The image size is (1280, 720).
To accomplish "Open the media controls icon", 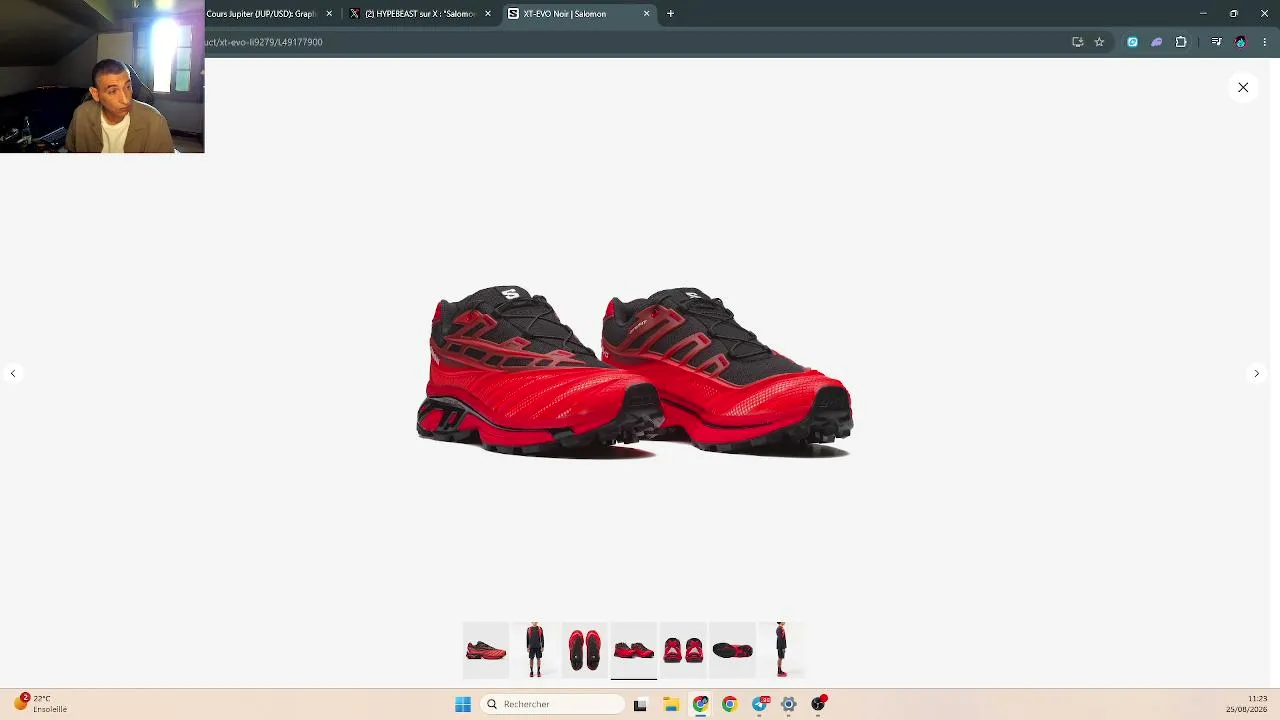I will 1216,42.
